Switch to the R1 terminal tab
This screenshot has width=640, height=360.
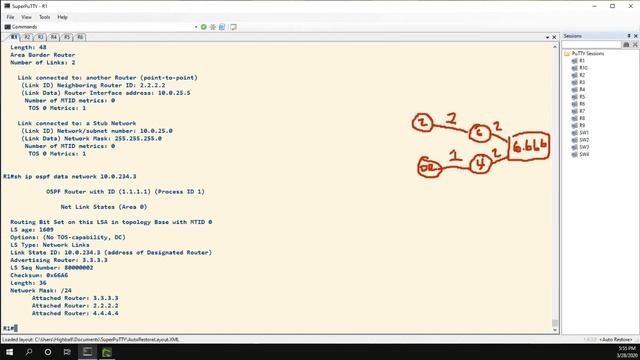point(13,37)
